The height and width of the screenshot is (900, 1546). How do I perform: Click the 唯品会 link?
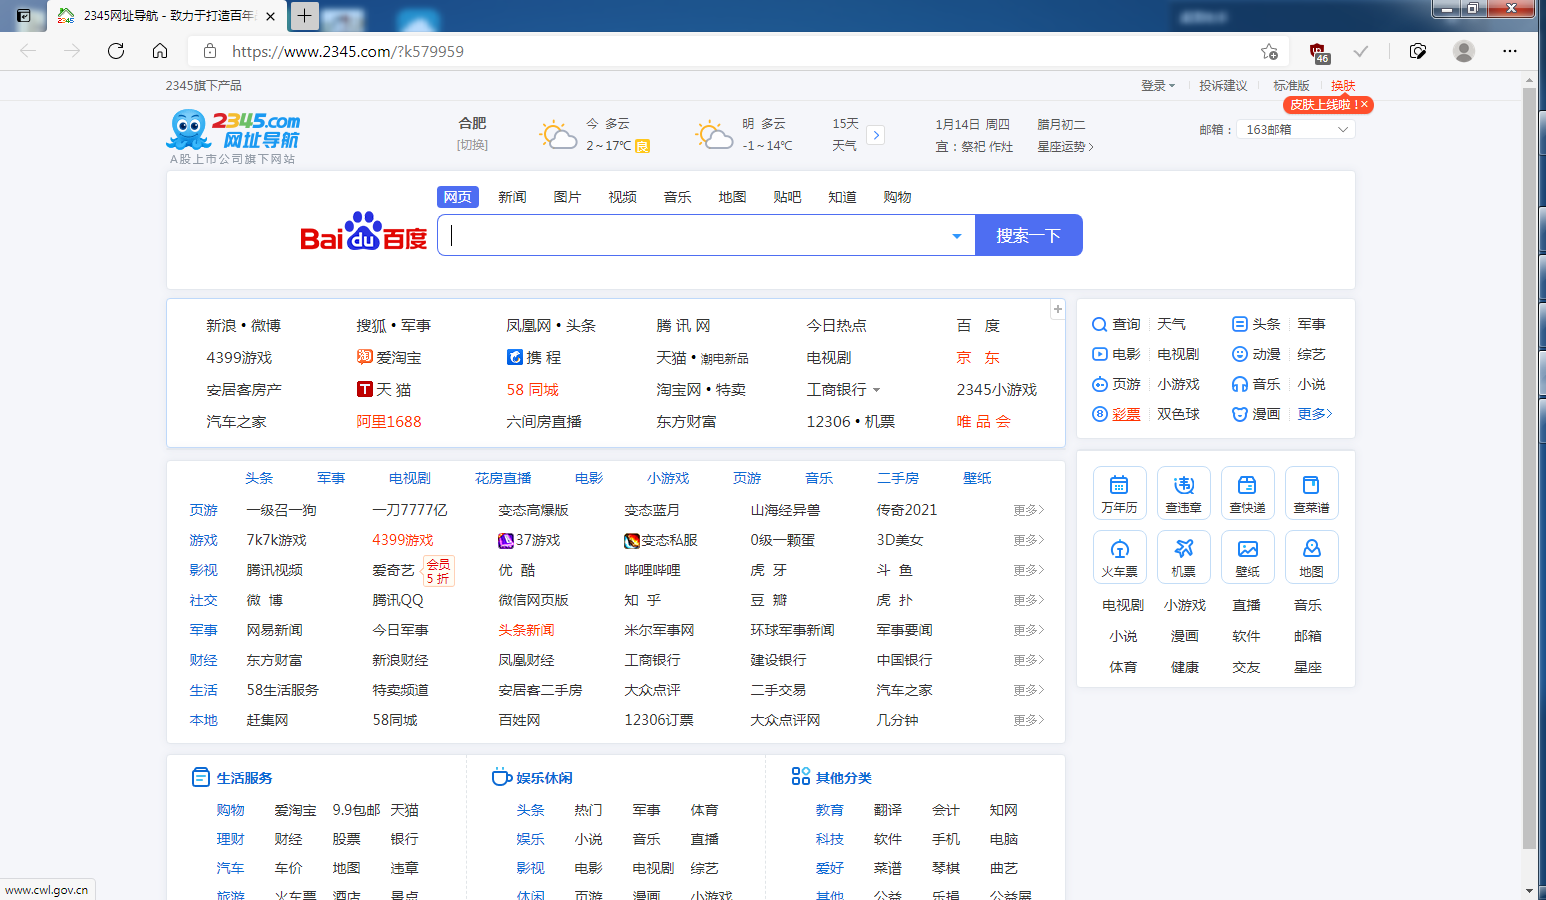pyautogui.click(x=984, y=422)
